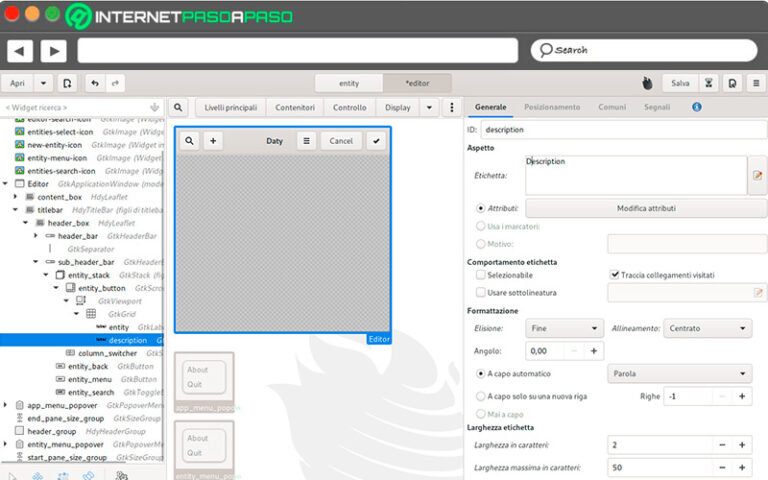Image resolution: width=768 pixels, height=480 pixels.
Task: Click the browser back arrow button
Action: pyautogui.click(x=20, y=51)
